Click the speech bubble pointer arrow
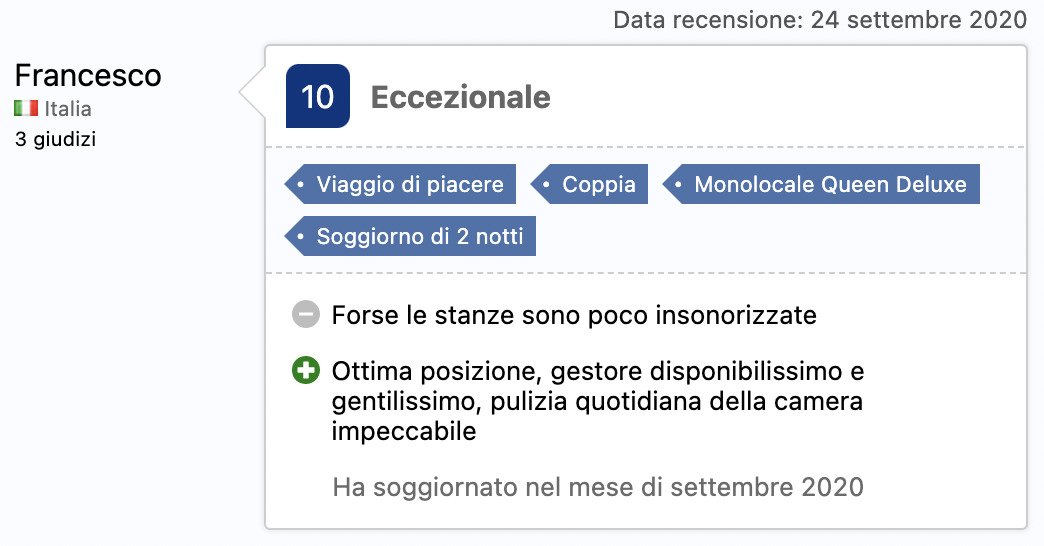 tap(252, 93)
